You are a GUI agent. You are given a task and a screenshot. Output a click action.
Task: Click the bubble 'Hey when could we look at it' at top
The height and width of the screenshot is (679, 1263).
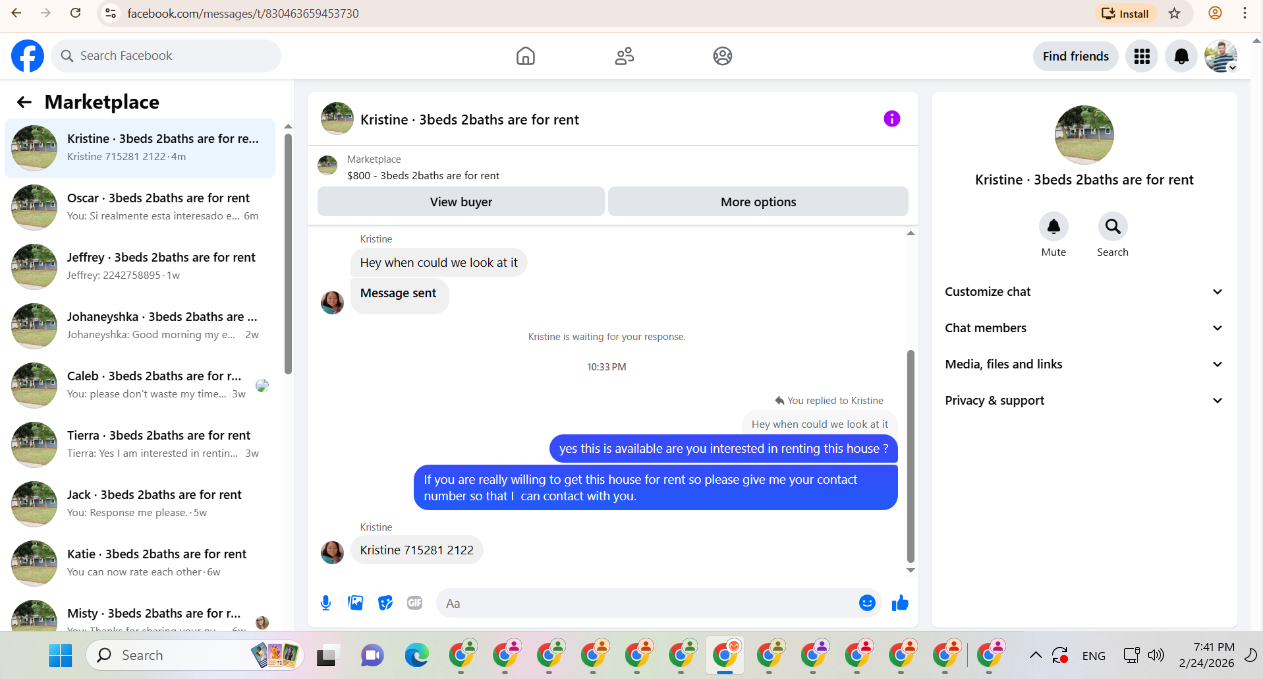439,263
